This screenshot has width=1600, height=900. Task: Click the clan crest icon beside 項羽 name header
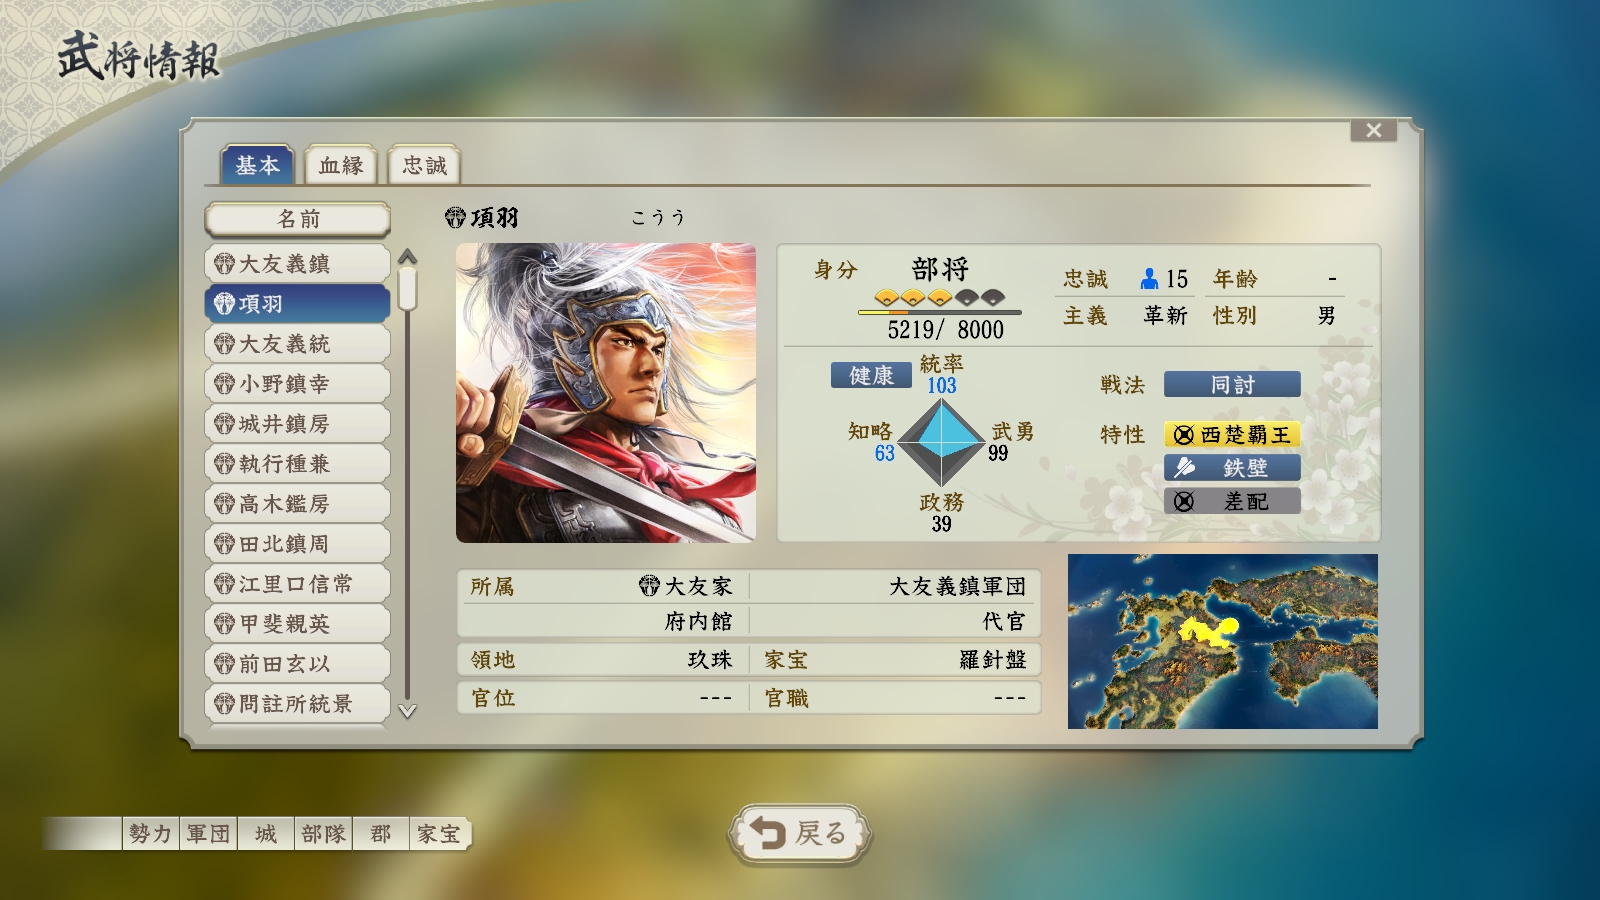(x=455, y=218)
